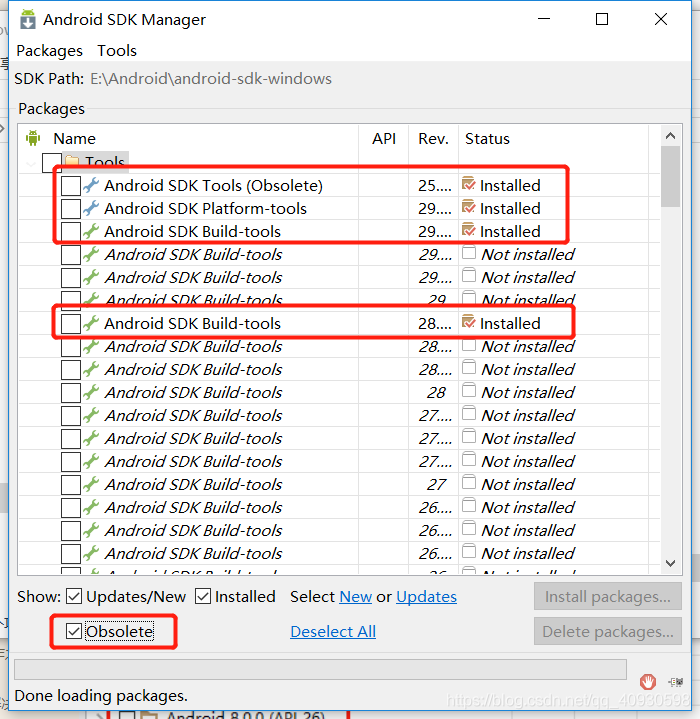The height and width of the screenshot is (719, 700).
Task: Click the package list scroll up arrow
Action: click(670, 136)
